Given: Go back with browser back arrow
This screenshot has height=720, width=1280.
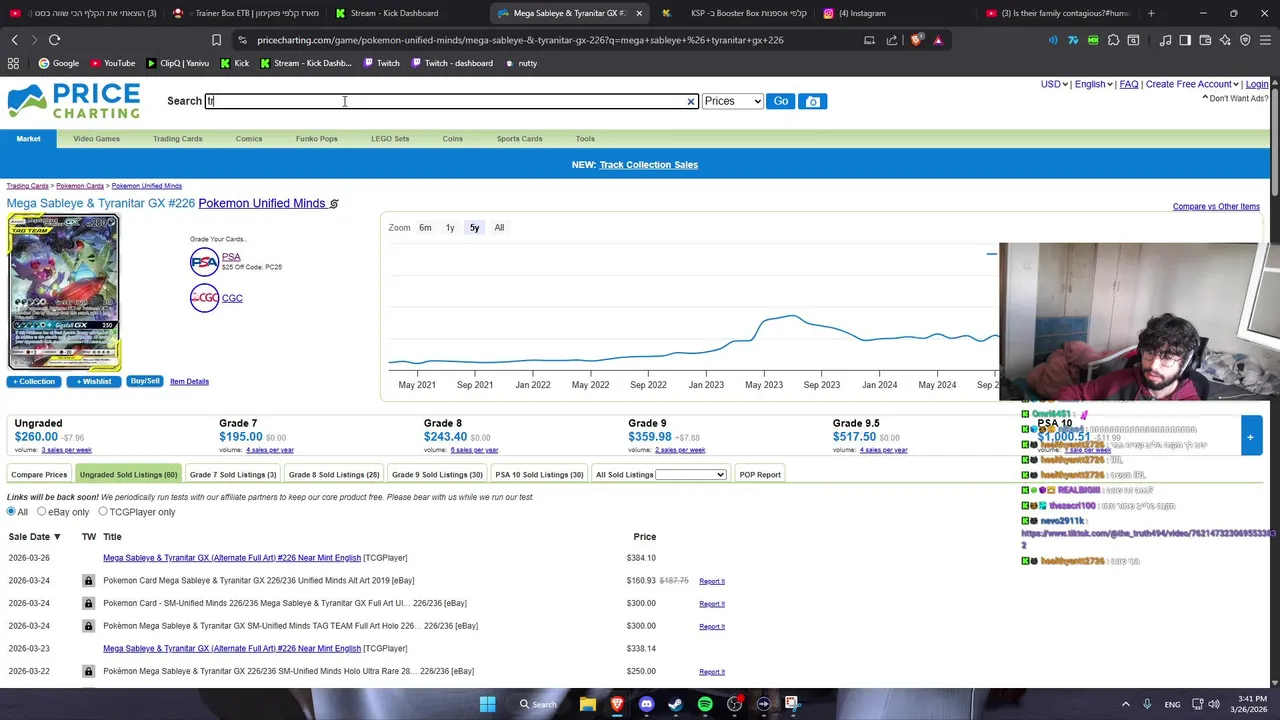Looking at the screenshot, I should click(14, 40).
